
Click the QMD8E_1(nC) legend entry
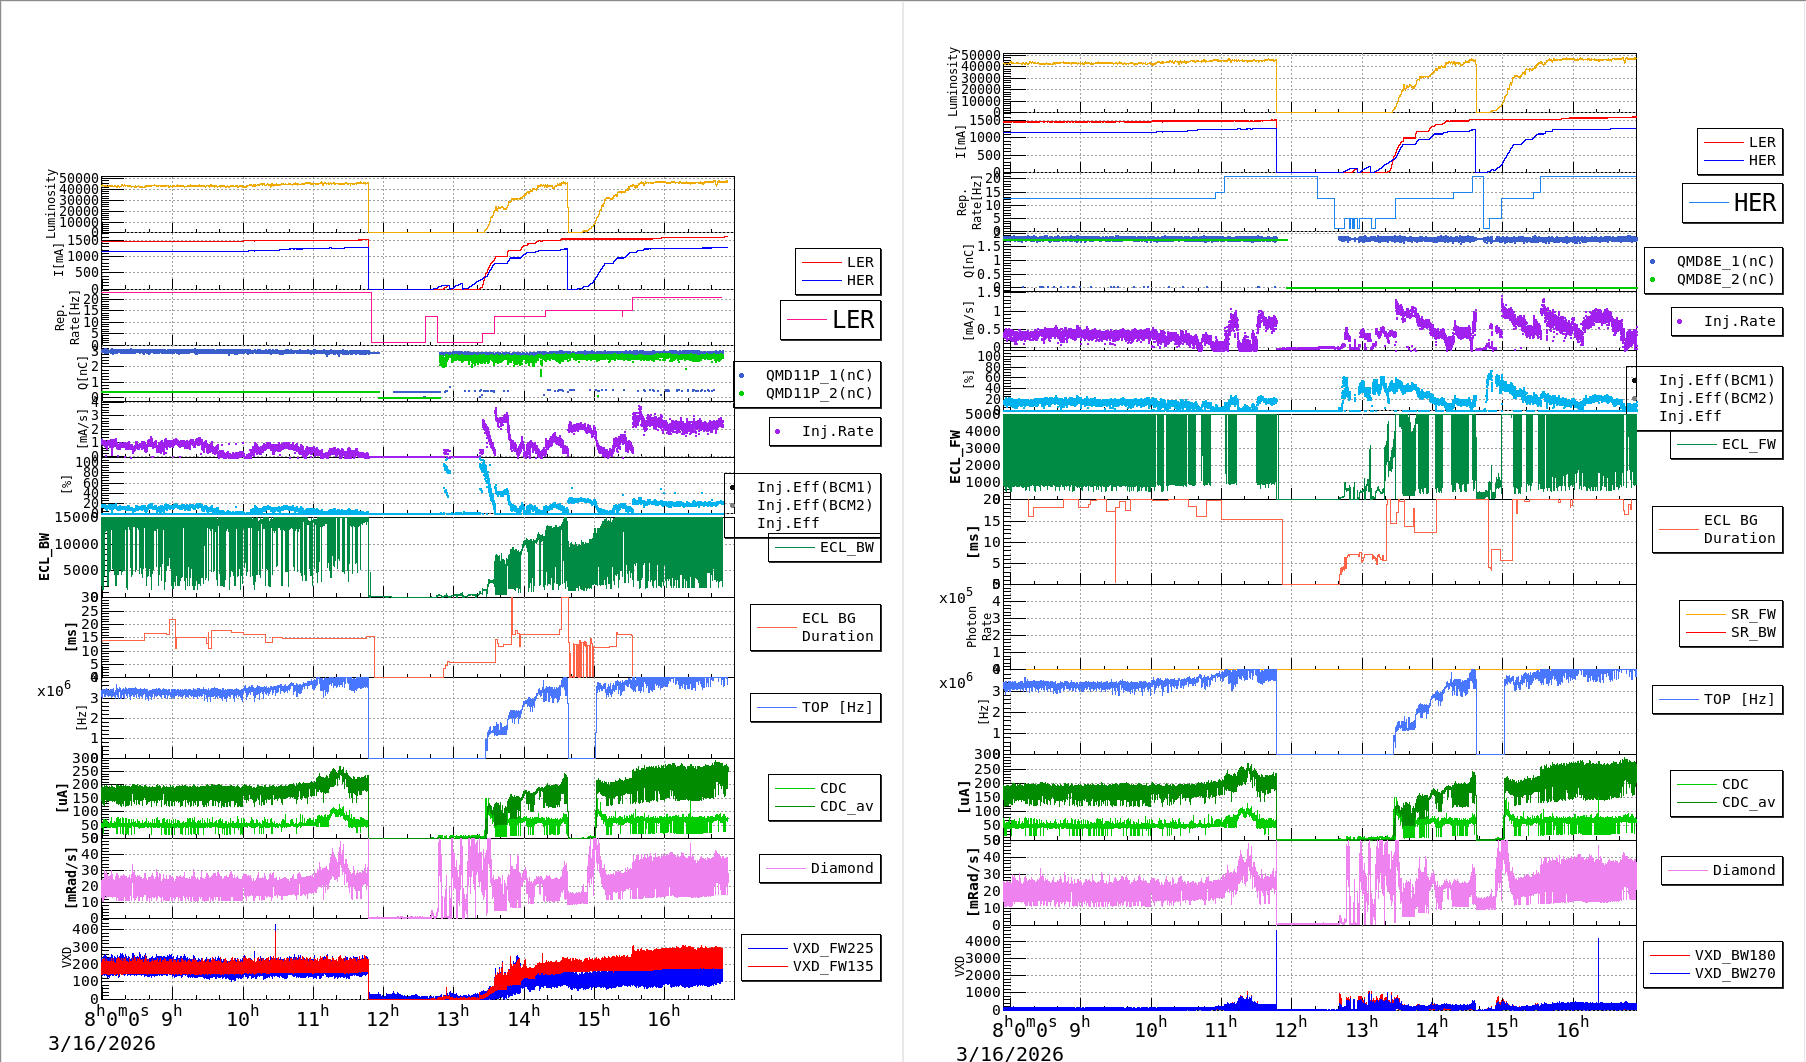click(x=1724, y=261)
